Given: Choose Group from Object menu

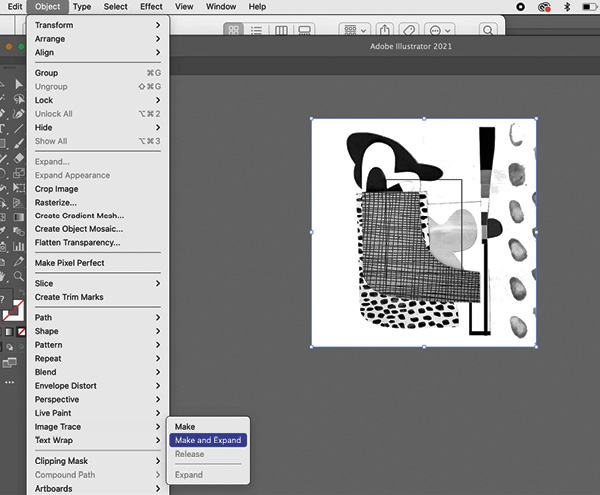Looking at the screenshot, I should [98, 73].
